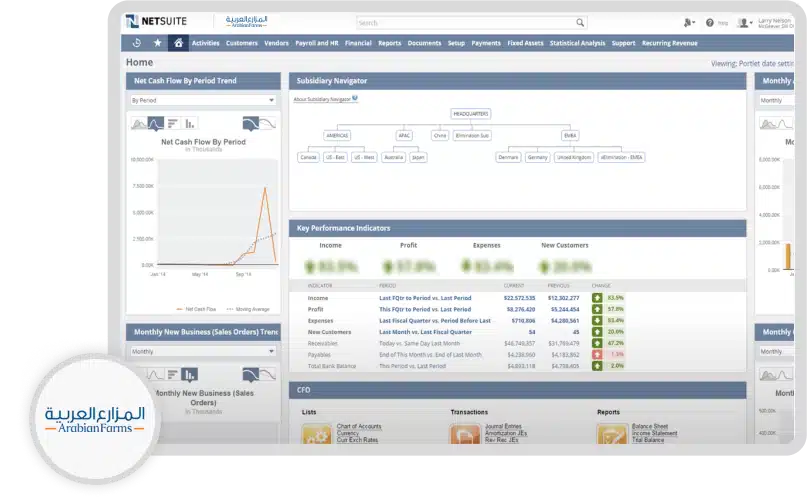Screen dimensions: 807x499
Task: Open the Shortcuts star icon
Action: (x=157, y=43)
